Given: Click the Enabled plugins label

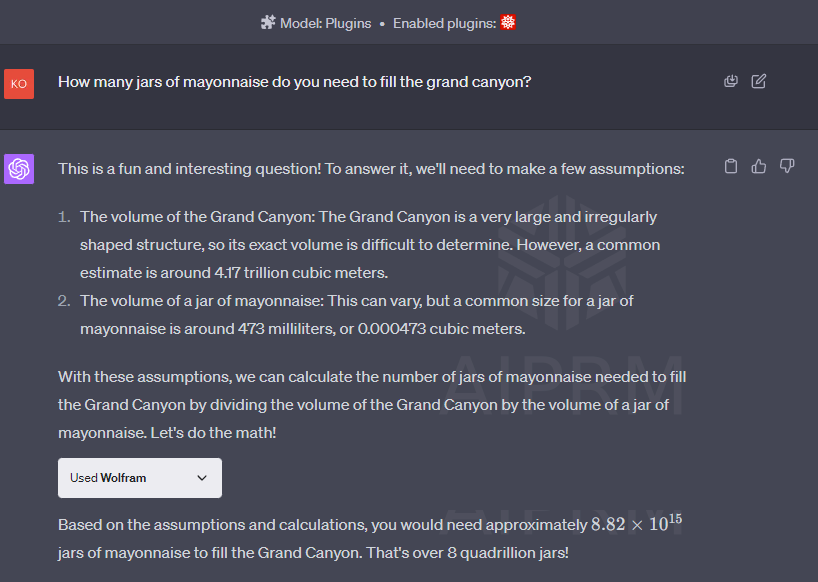Looking at the screenshot, I should pyautogui.click(x=444, y=23).
